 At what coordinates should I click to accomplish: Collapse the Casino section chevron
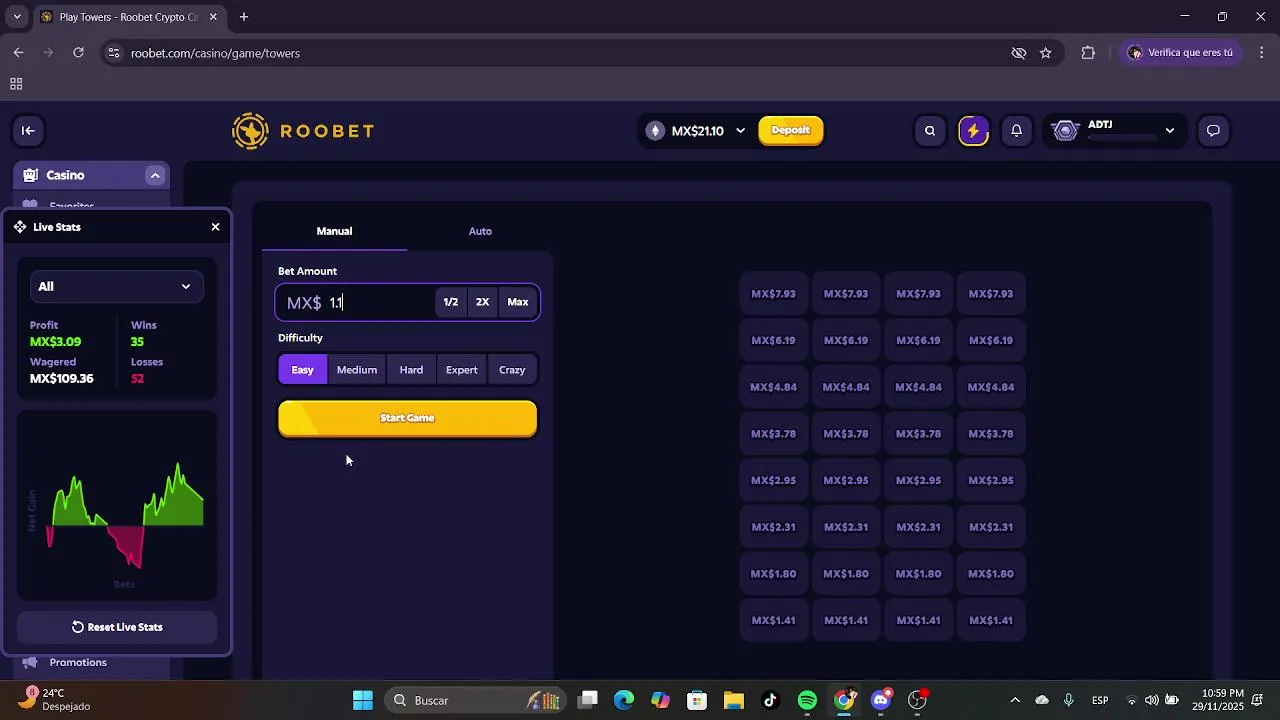155,175
